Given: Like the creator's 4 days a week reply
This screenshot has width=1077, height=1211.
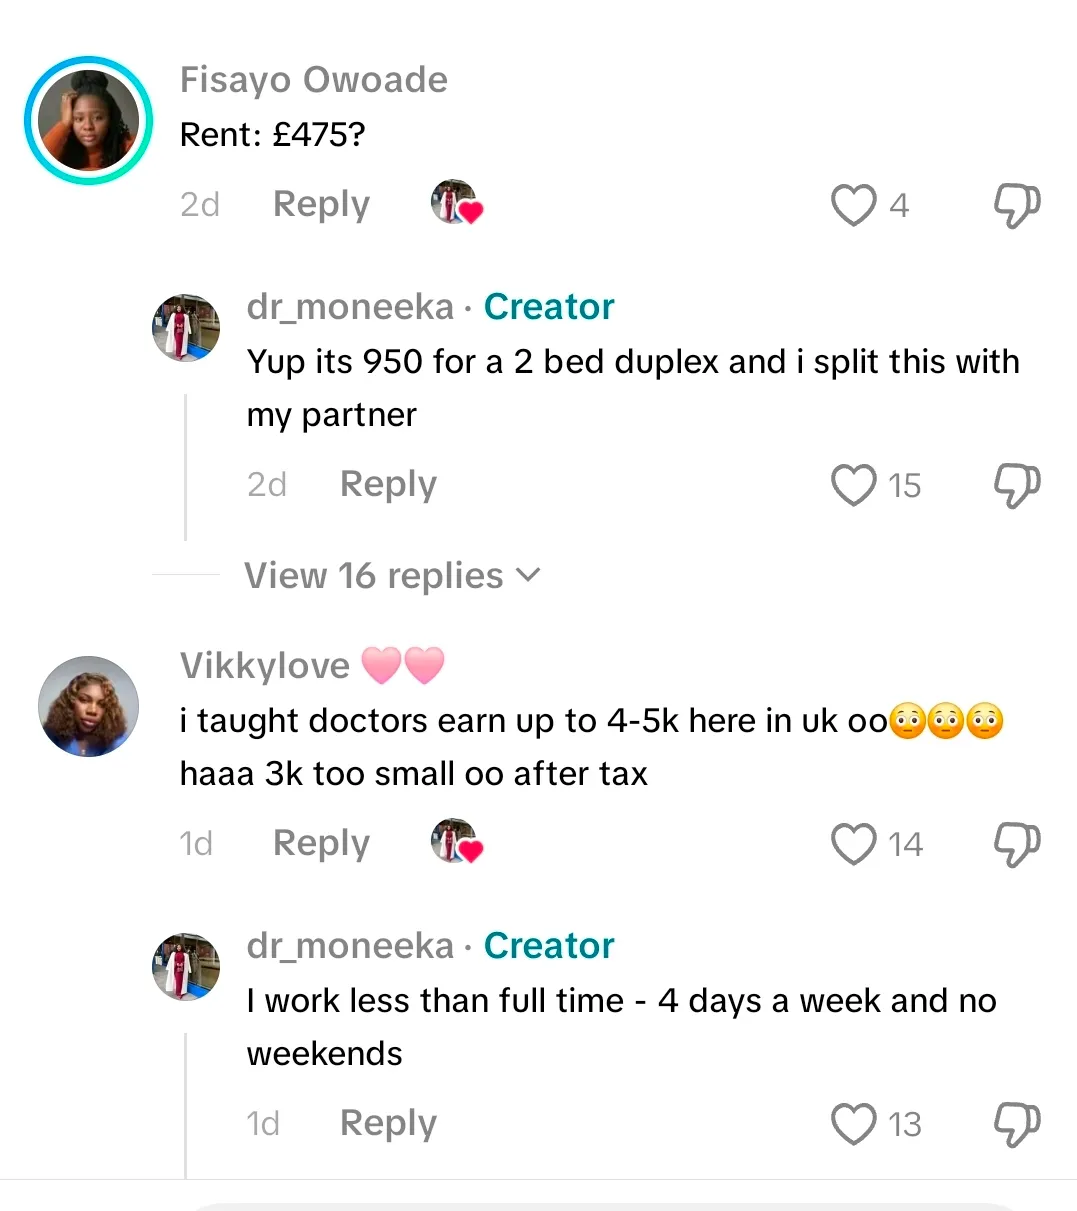Looking at the screenshot, I should point(853,1124).
